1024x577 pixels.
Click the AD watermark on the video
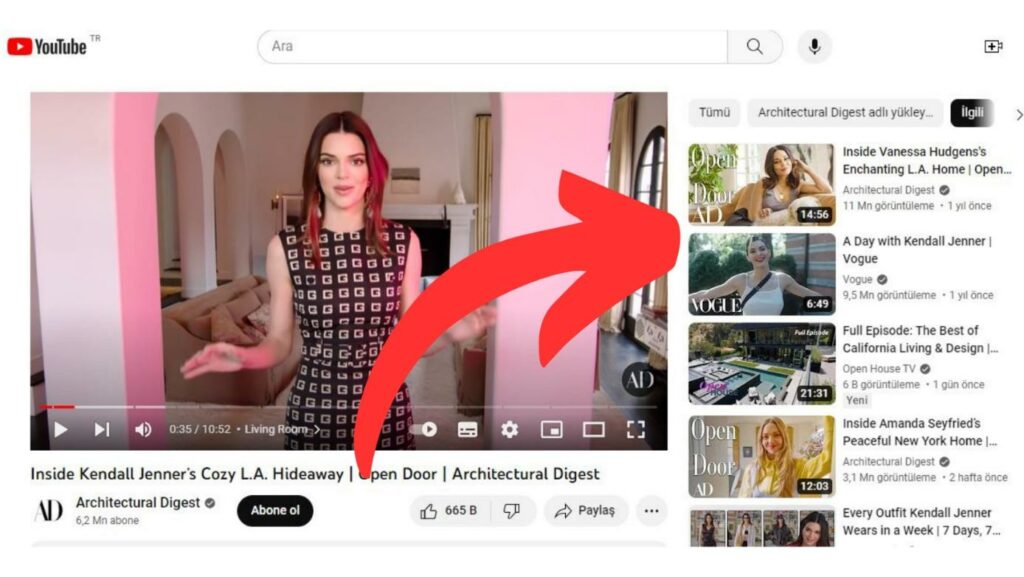[x=639, y=380]
